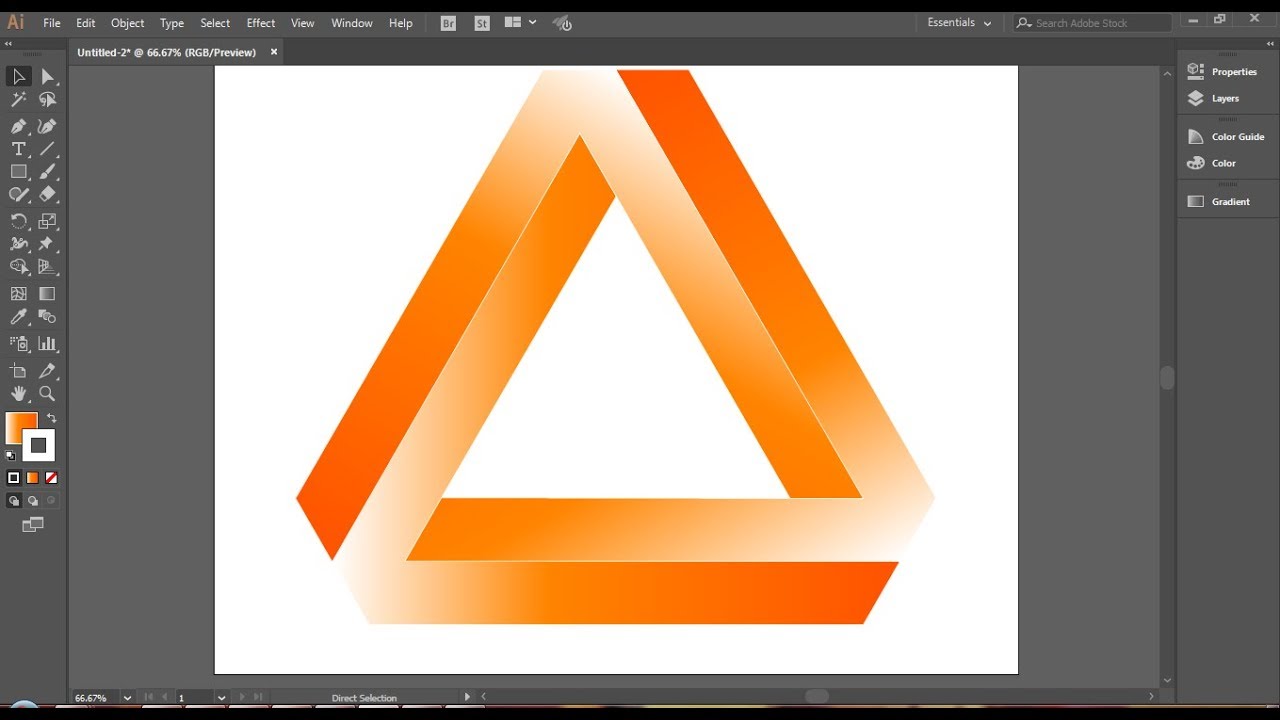Open the 66.67% zoom level dropdown

click(127, 698)
